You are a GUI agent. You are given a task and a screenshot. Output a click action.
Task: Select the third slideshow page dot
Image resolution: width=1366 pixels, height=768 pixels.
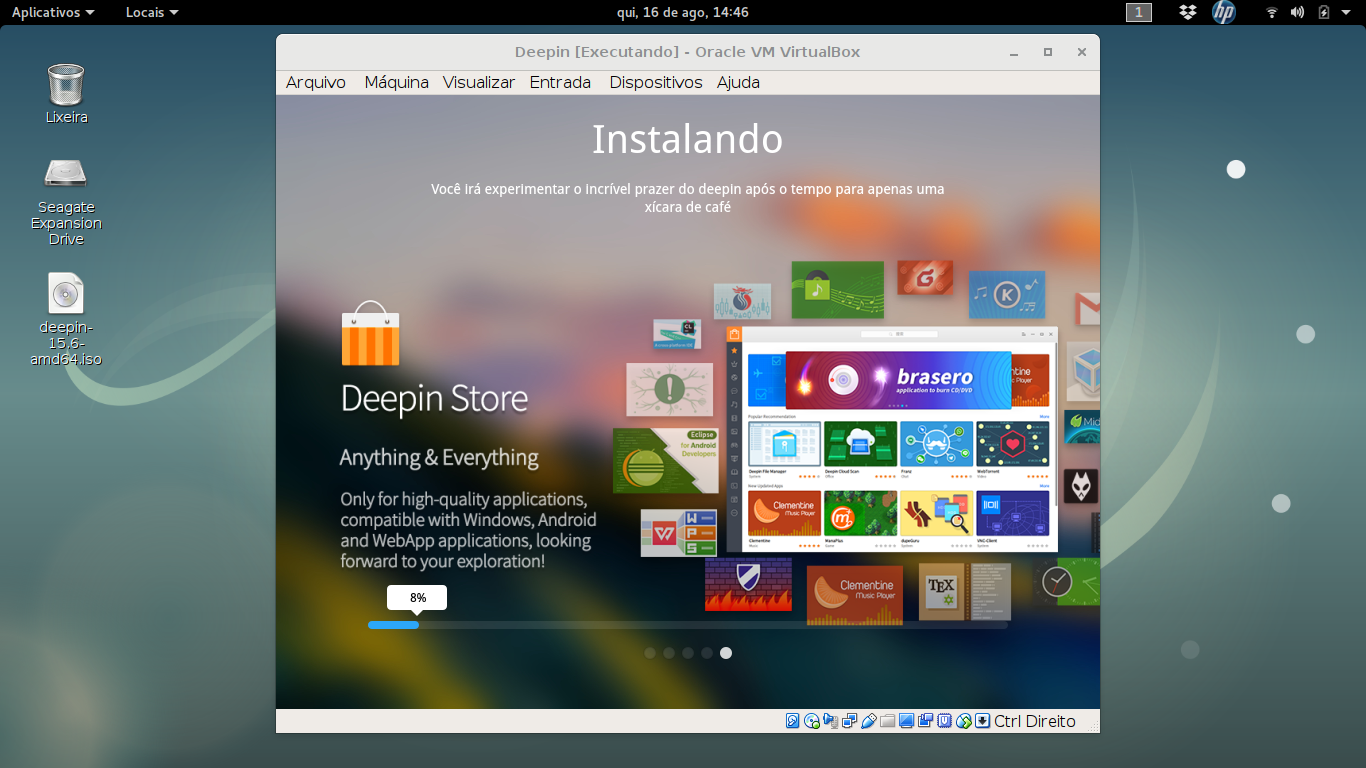point(688,653)
